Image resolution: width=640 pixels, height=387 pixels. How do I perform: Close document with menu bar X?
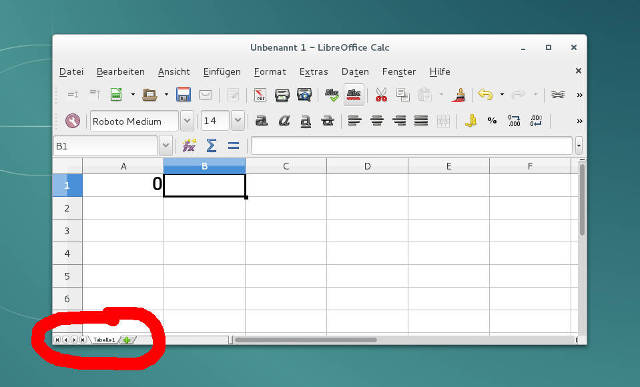point(578,71)
